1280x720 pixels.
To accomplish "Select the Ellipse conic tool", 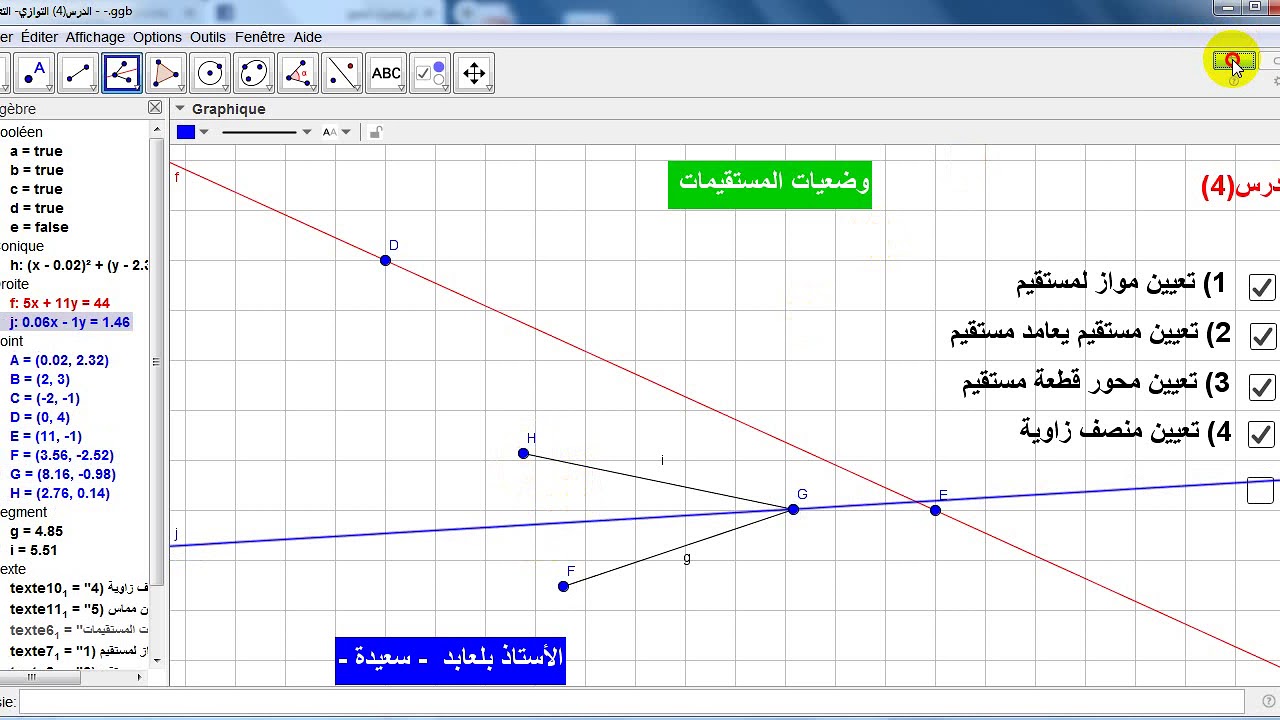I will pos(254,73).
